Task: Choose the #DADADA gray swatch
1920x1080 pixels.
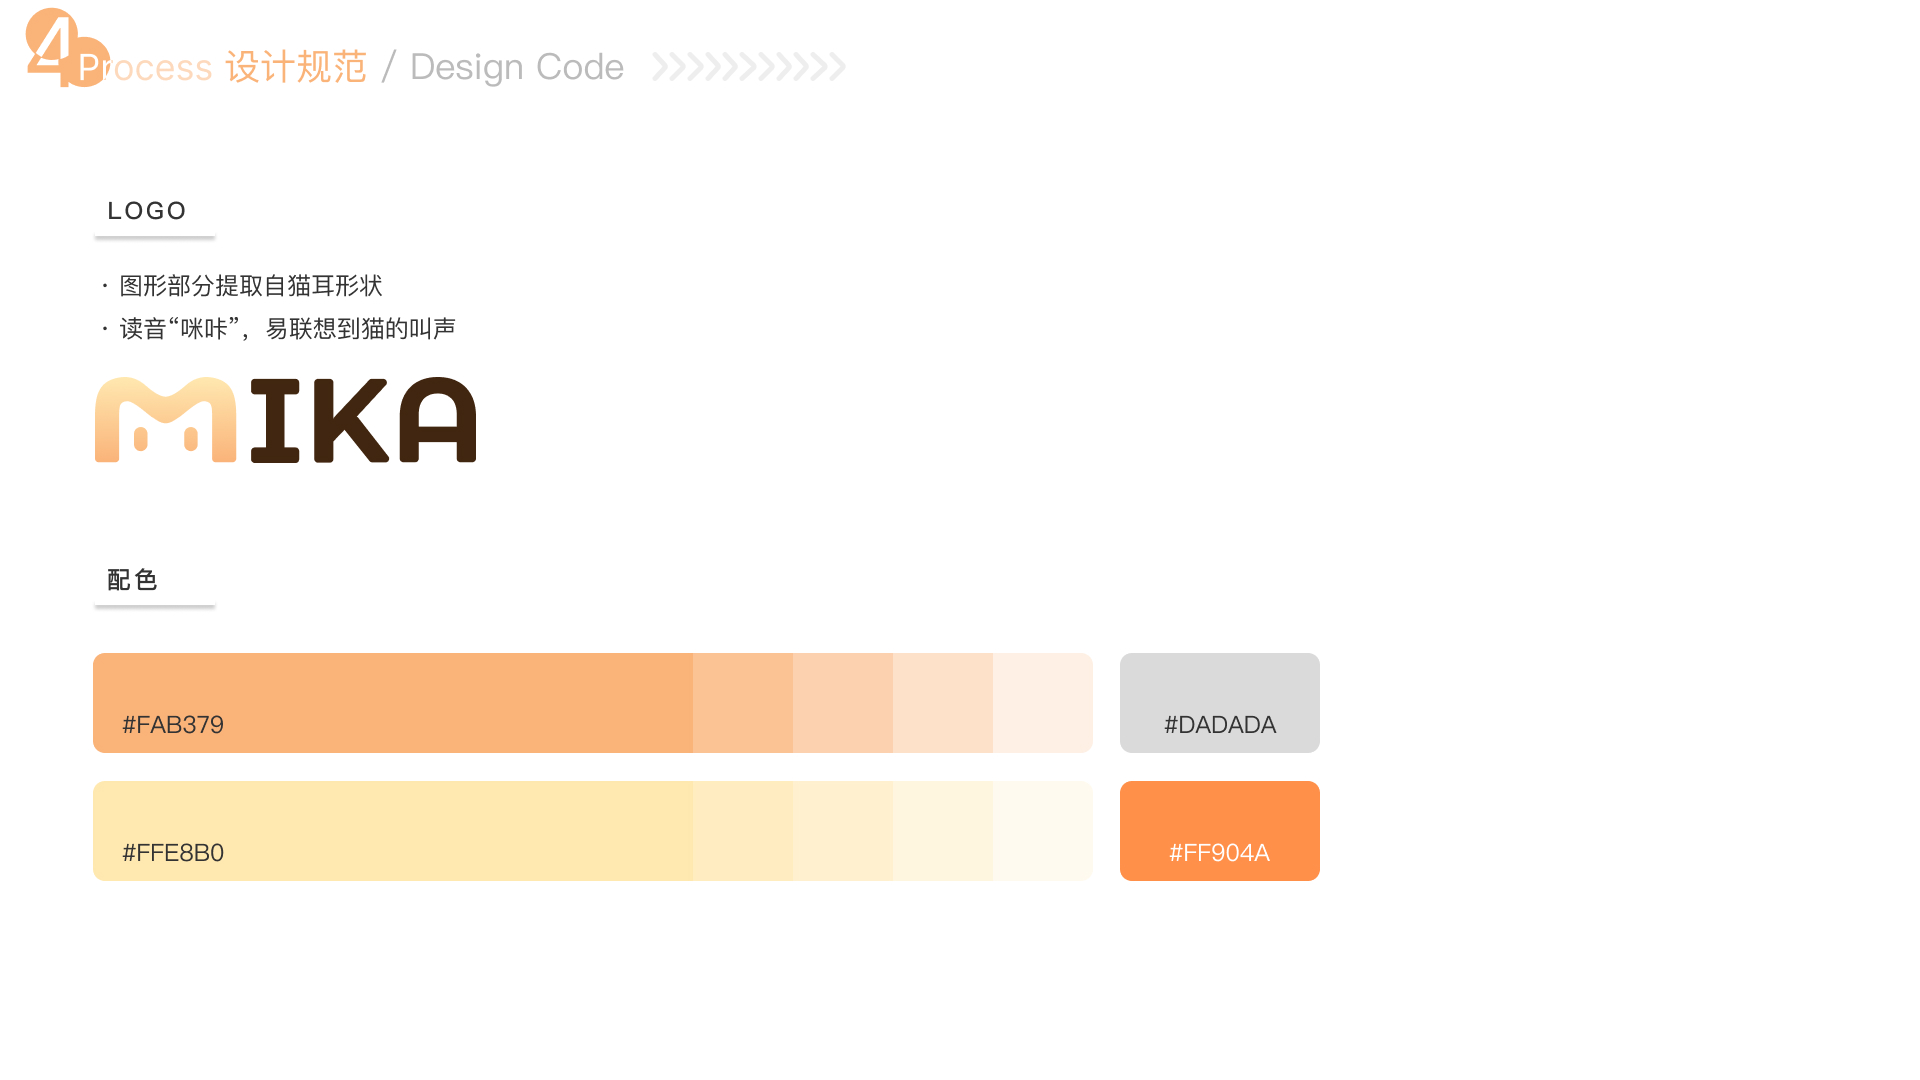Action: point(1219,703)
